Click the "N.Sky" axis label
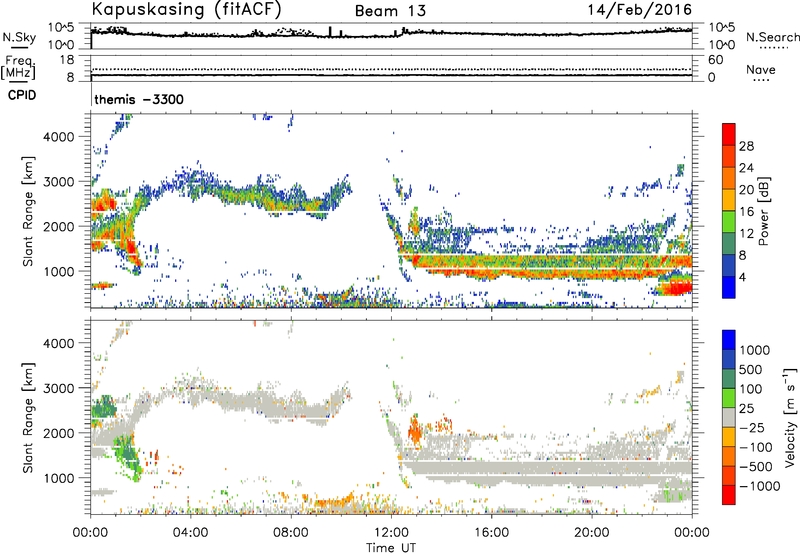The height and width of the screenshot is (554, 800). [19, 37]
